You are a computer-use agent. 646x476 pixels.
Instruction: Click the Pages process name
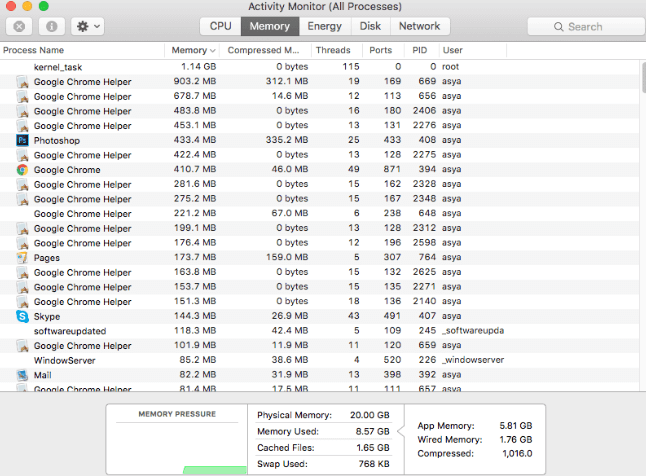click(x=47, y=258)
